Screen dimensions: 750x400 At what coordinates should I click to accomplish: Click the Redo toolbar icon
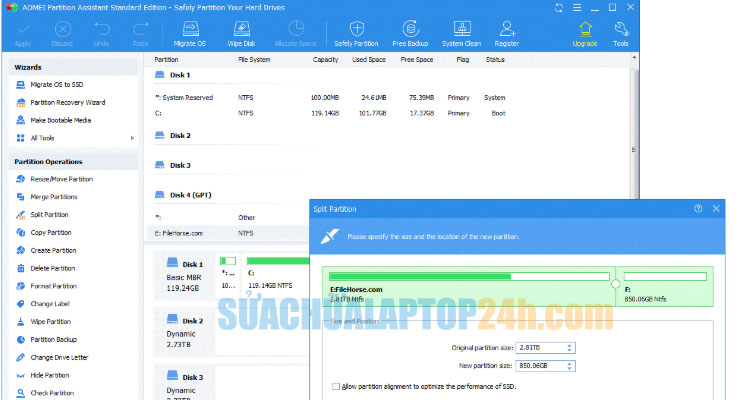point(140,34)
